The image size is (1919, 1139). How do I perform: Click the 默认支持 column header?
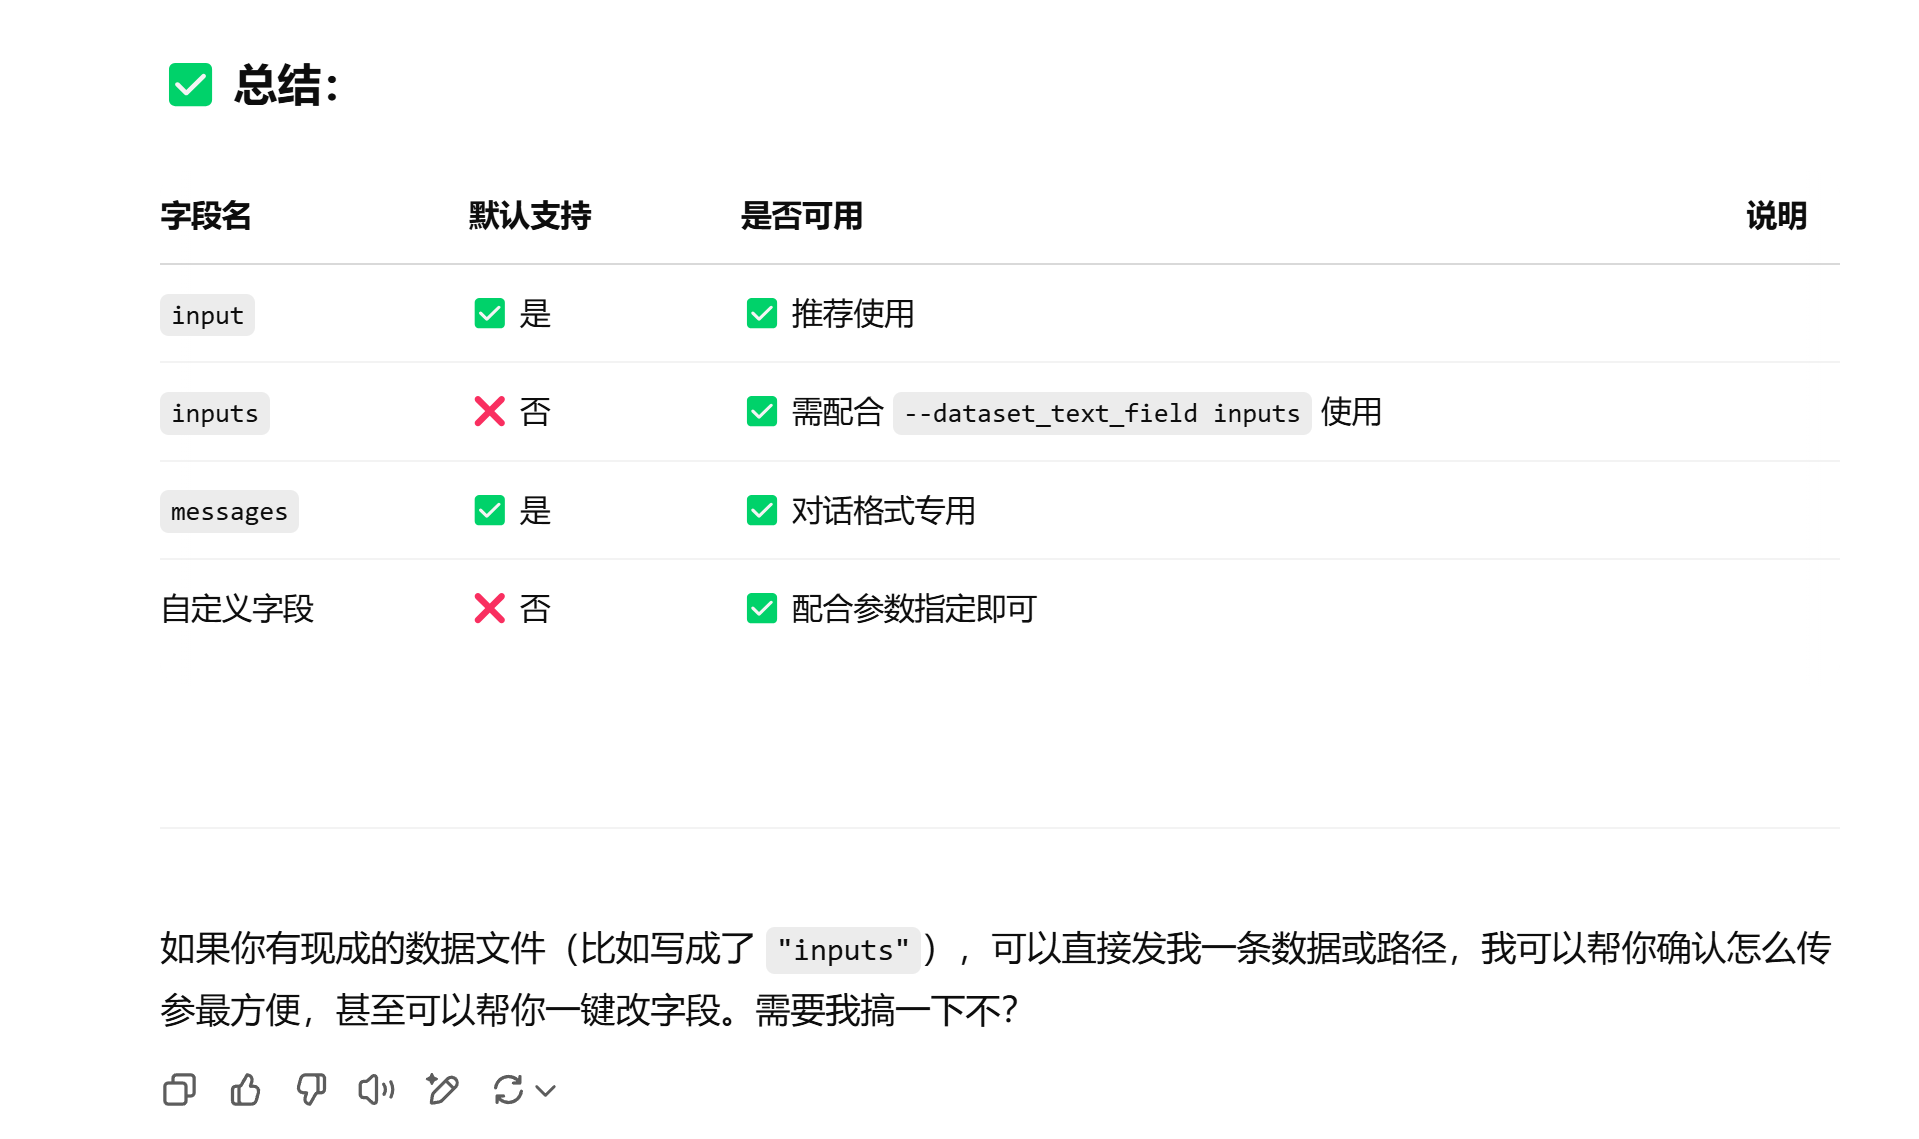point(530,215)
